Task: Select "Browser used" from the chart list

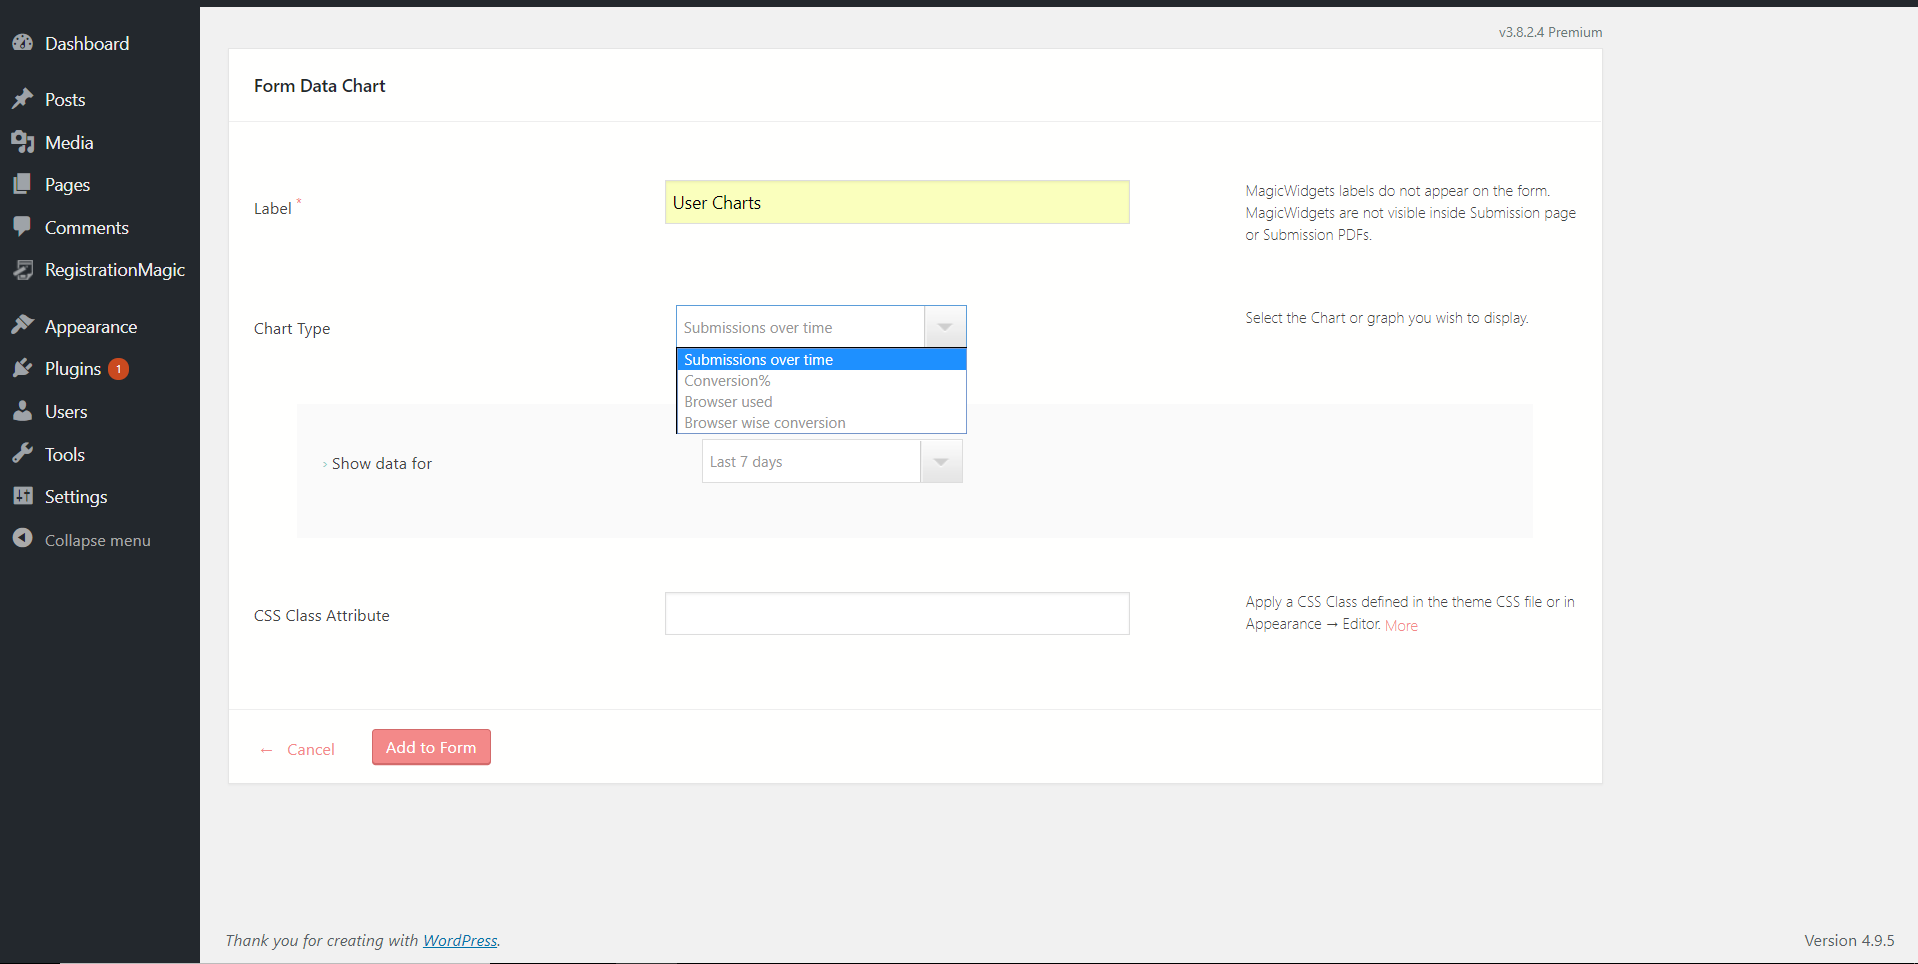Action: pos(728,401)
